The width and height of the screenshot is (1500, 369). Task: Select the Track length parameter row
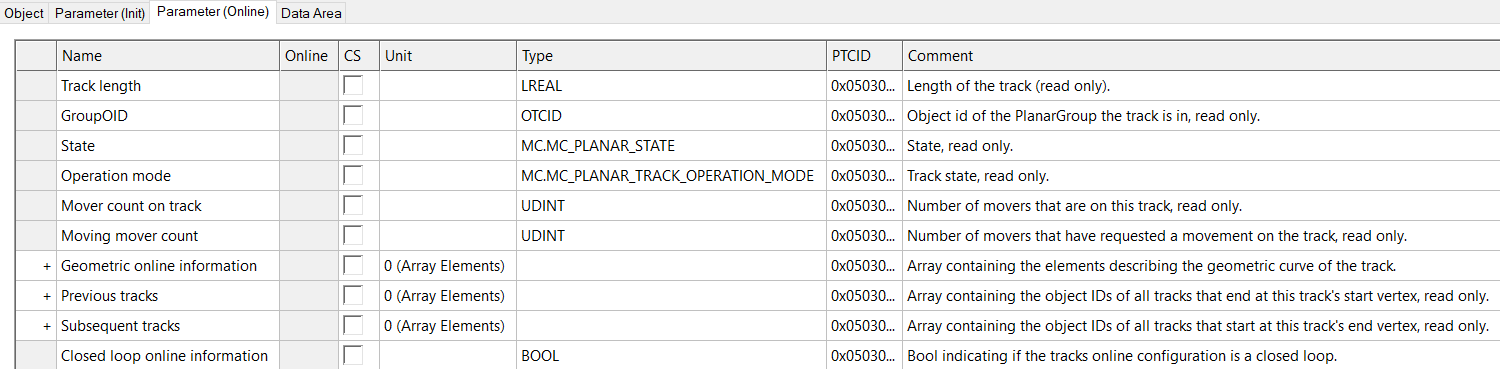coord(758,86)
